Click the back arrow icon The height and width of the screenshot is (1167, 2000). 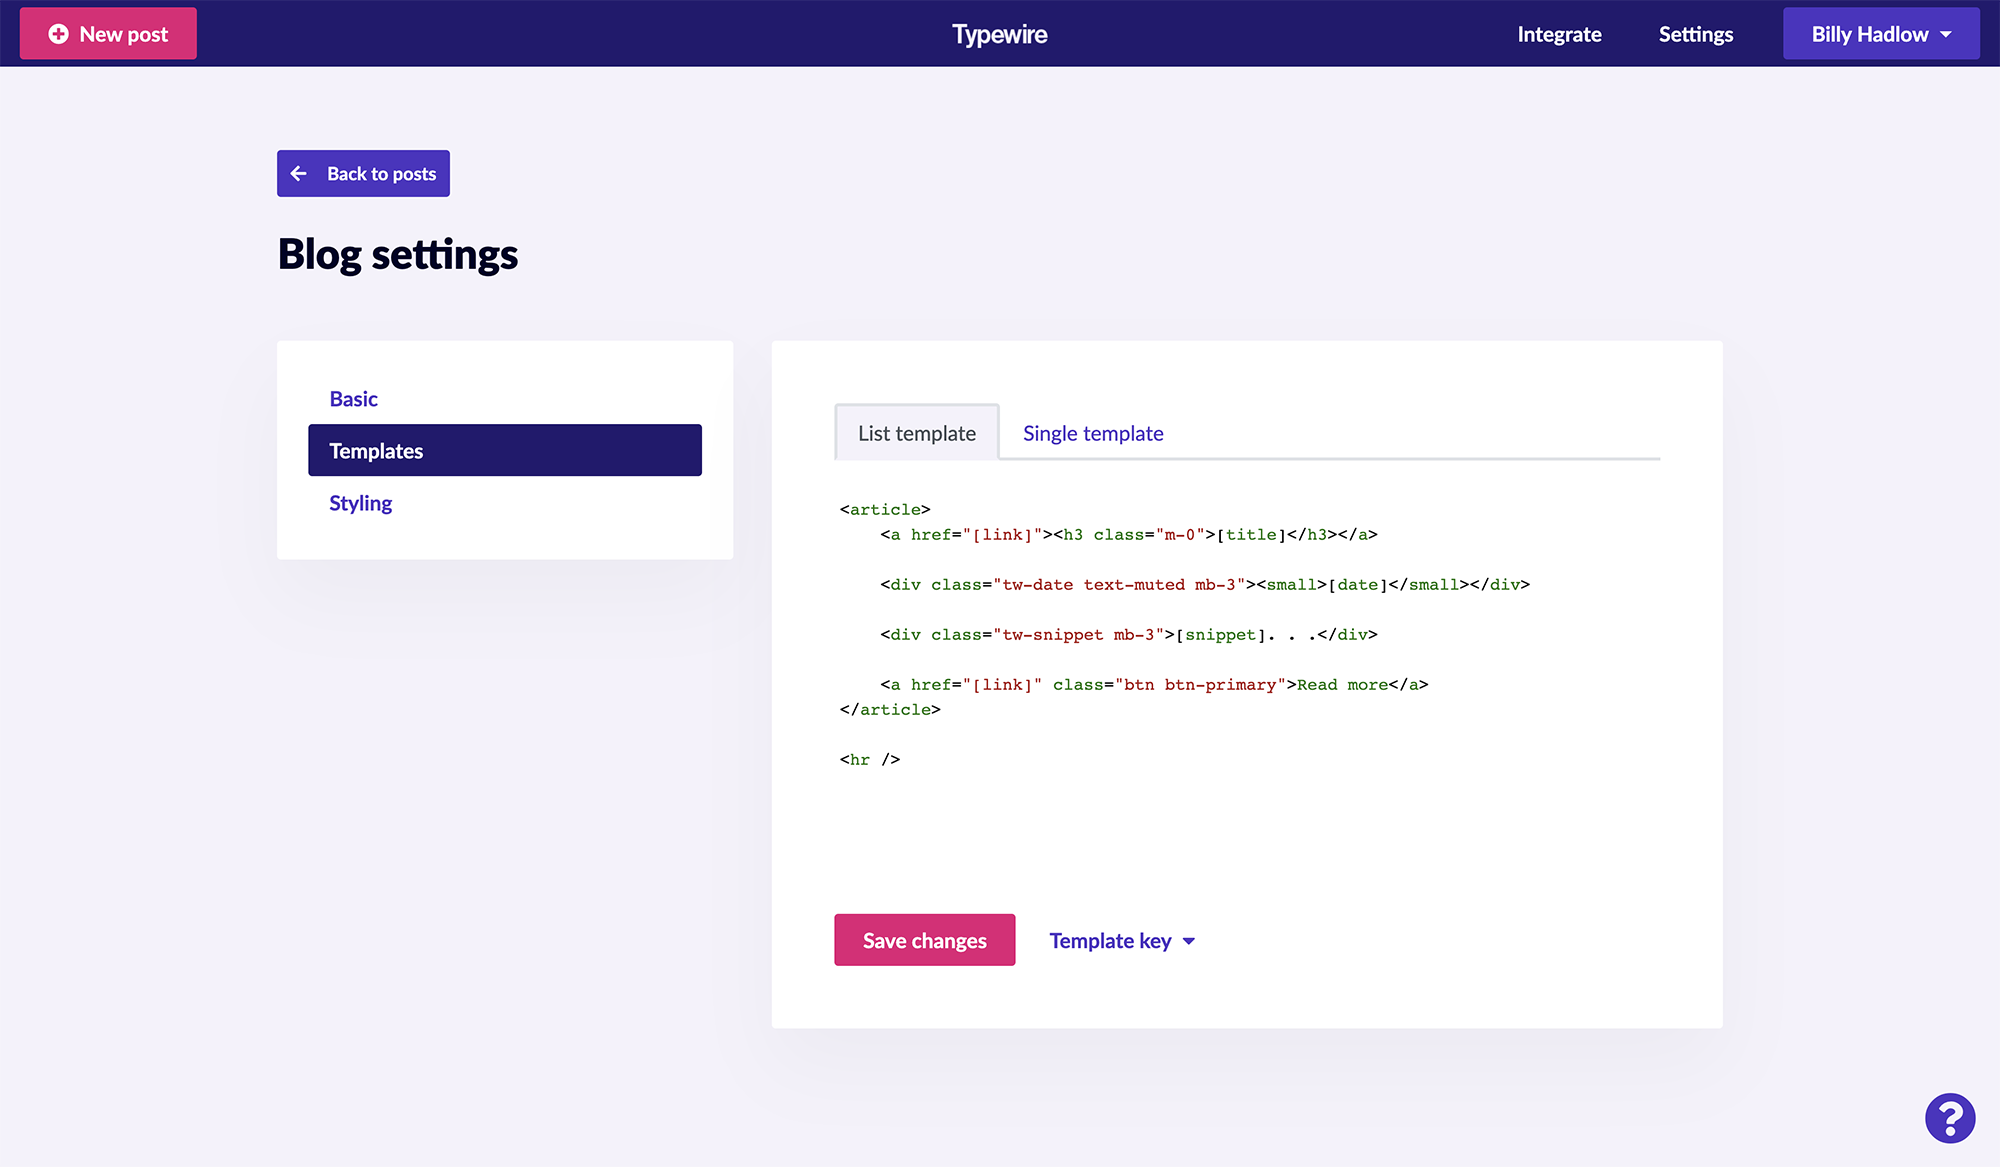pos(298,174)
